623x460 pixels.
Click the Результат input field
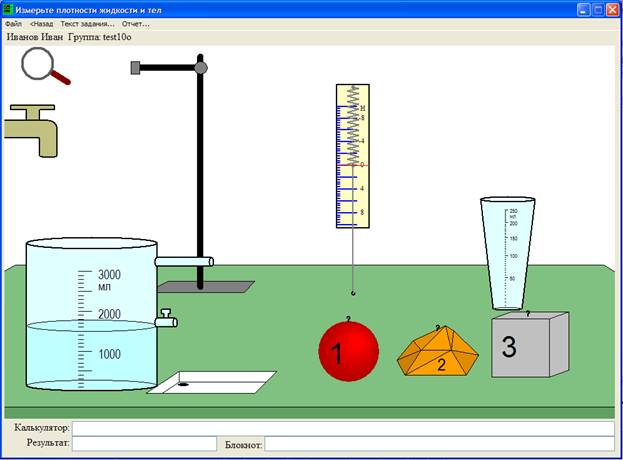click(x=144, y=444)
